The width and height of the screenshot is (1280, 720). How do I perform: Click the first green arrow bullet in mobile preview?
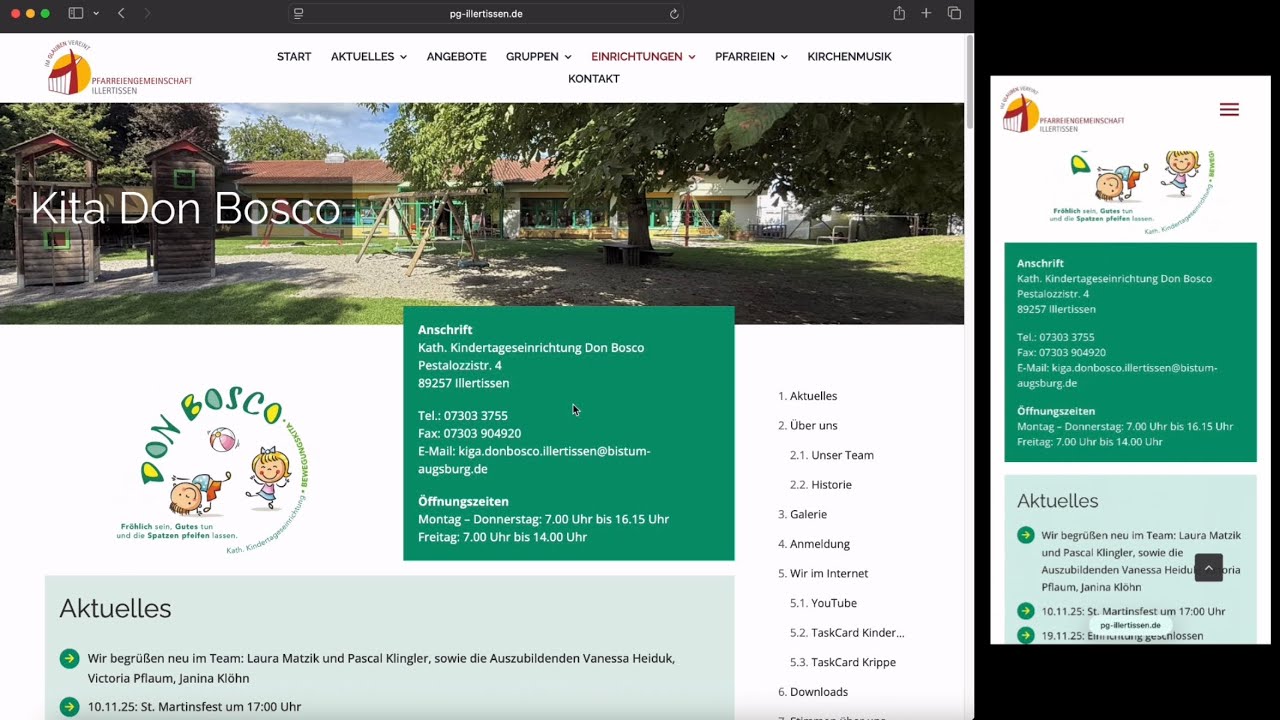pos(1025,535)
